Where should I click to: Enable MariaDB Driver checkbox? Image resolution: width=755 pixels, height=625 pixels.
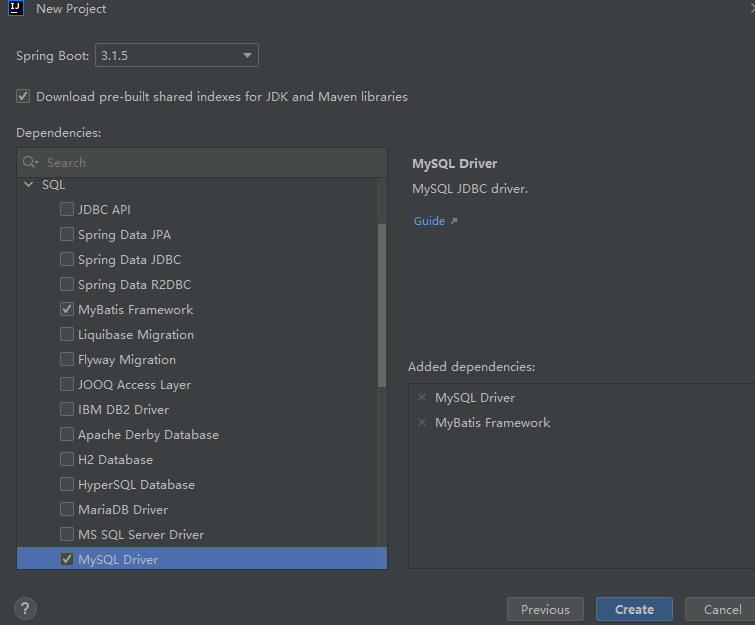coord(66,509)
